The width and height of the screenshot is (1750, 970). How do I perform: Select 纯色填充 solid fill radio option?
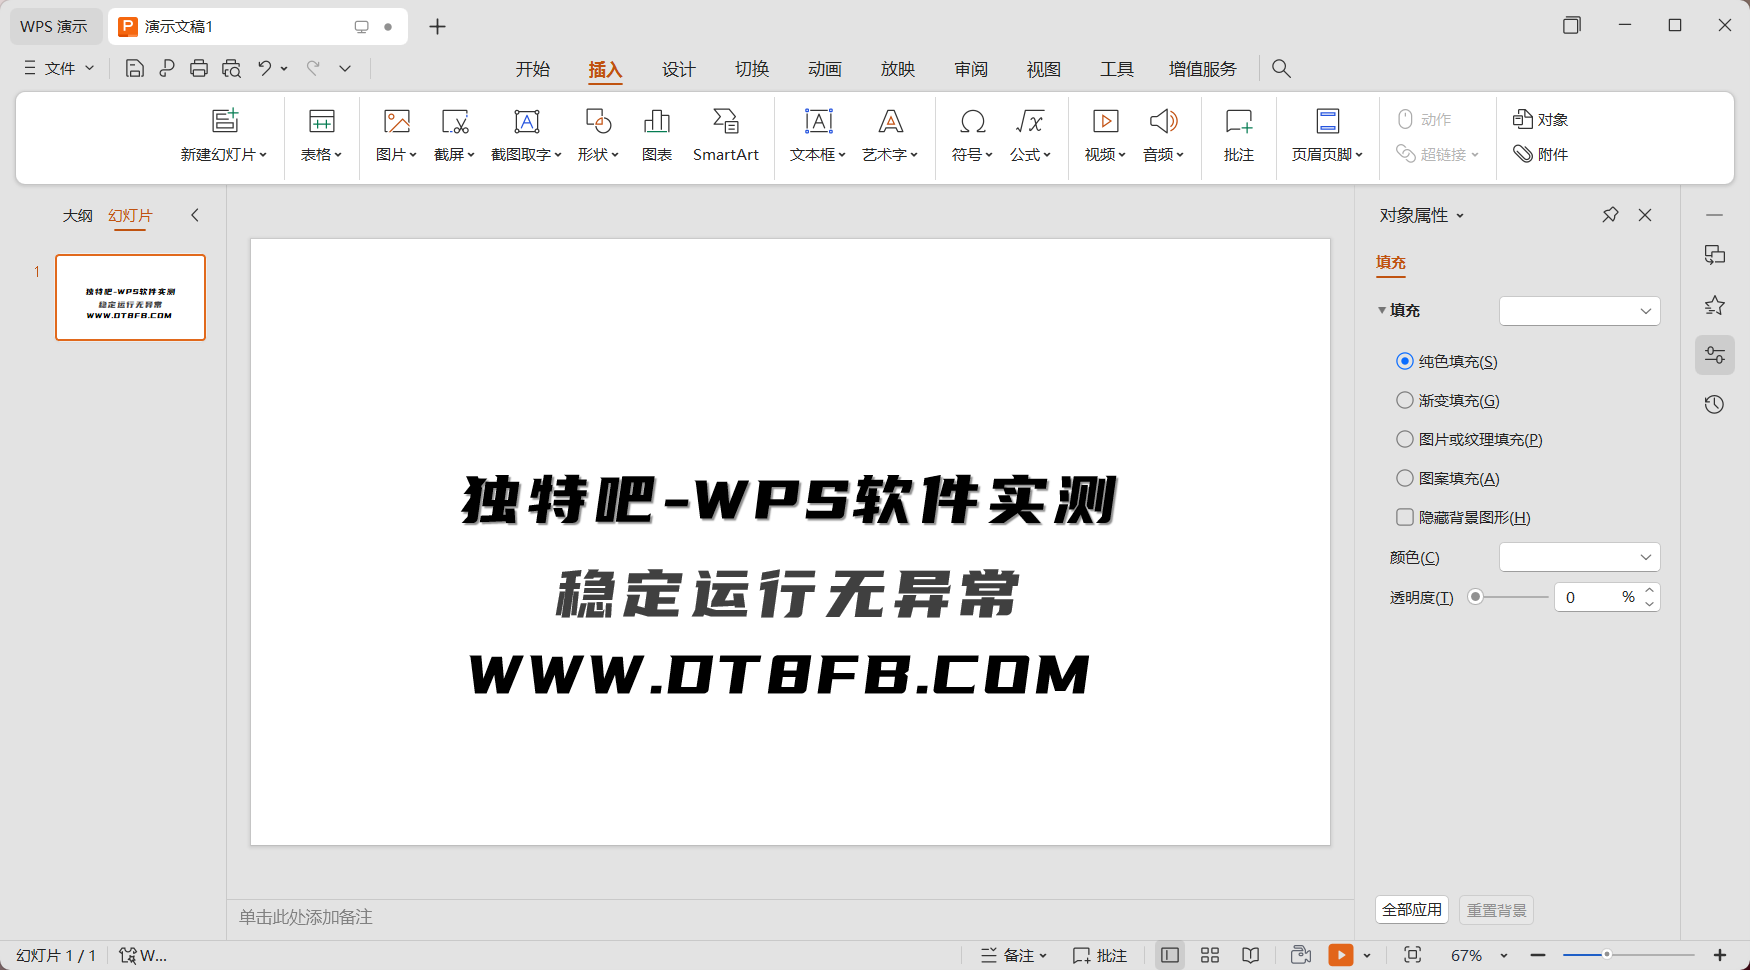[x=1405, y=361]
